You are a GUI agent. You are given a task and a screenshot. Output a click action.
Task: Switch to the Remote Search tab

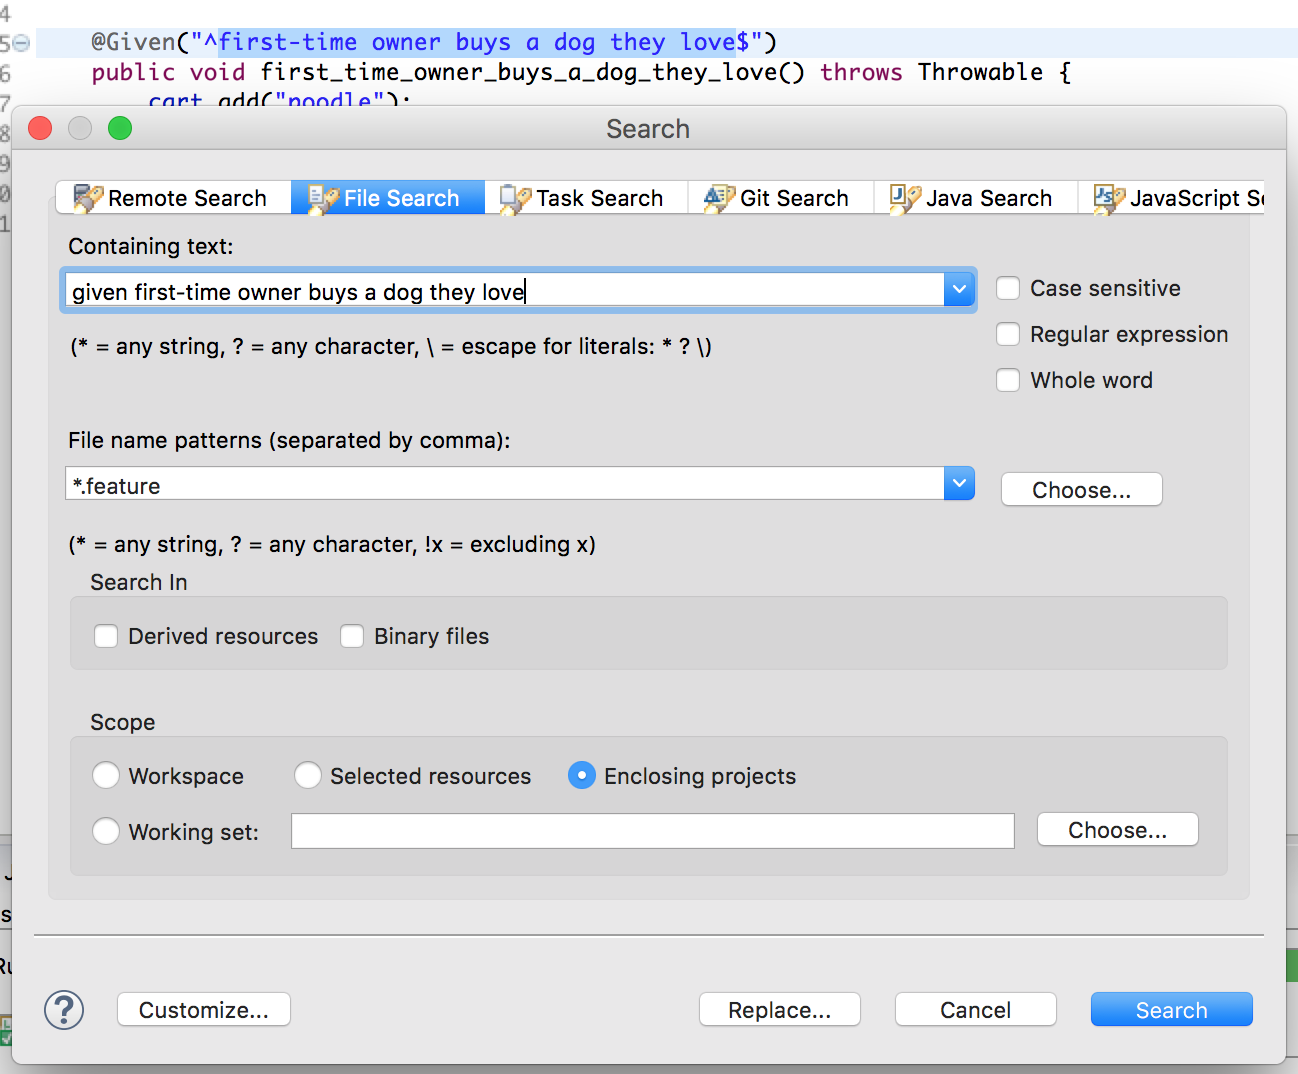coord(172,197)
